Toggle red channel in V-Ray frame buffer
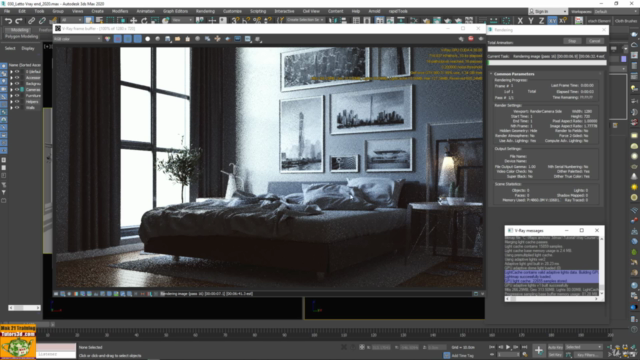640x360 pixels. pos(118,39)
